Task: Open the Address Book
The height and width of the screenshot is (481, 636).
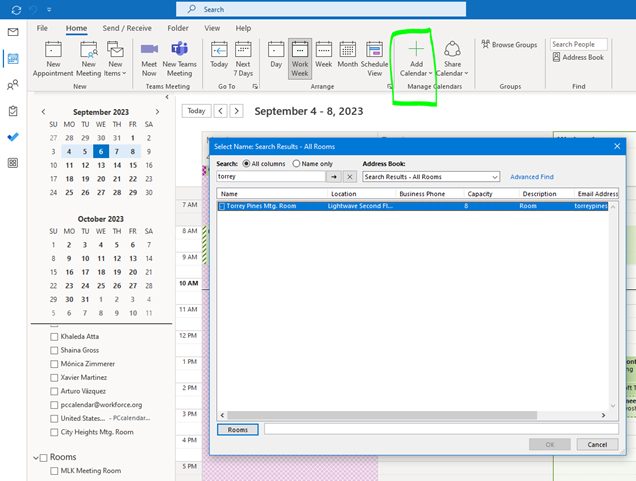Action: tap(578, 58)
